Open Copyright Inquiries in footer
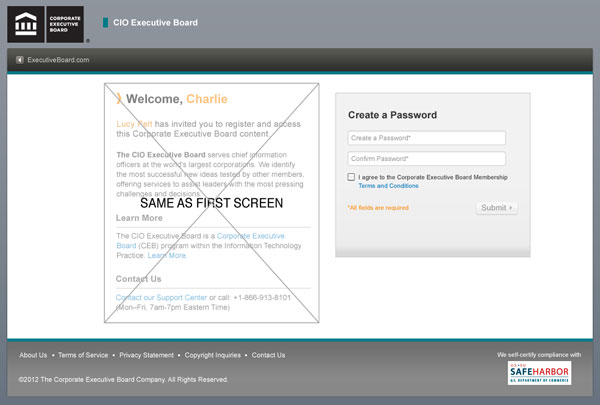The image size is (600, 405). pyautogui.click(x=212, y=355)
